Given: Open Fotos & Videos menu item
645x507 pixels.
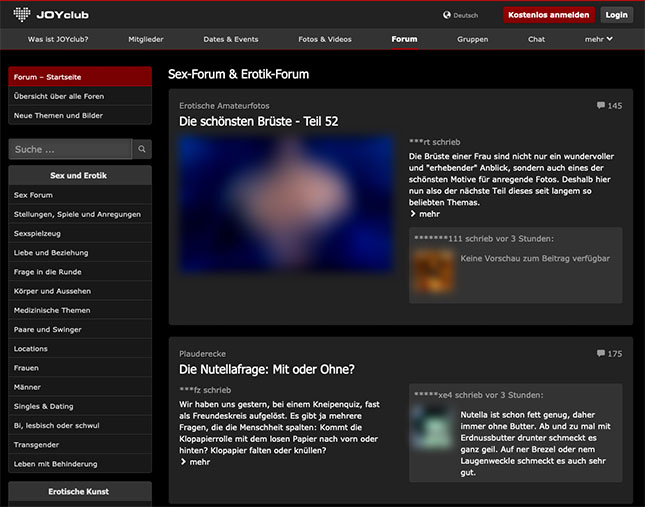Looking at the screenshot, I should [325, 39].
